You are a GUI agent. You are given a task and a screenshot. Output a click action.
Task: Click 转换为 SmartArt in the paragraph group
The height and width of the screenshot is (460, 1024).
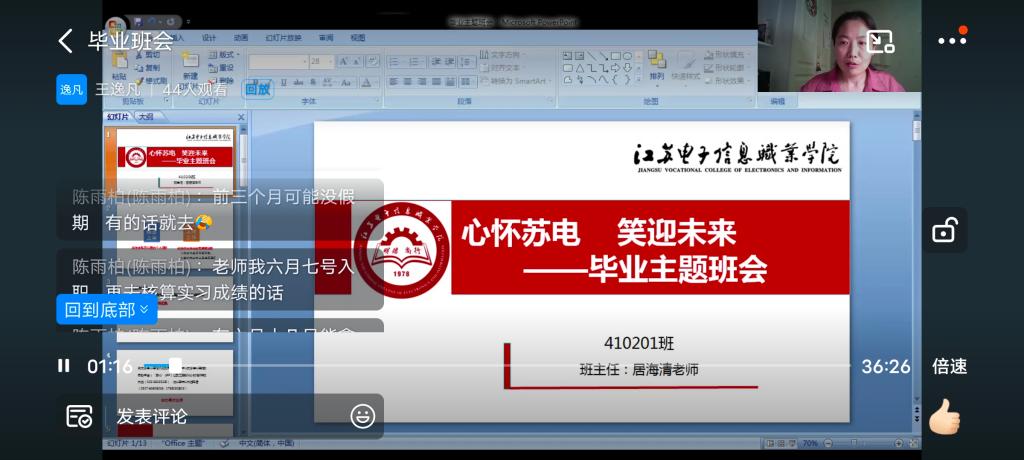(515, 81)
